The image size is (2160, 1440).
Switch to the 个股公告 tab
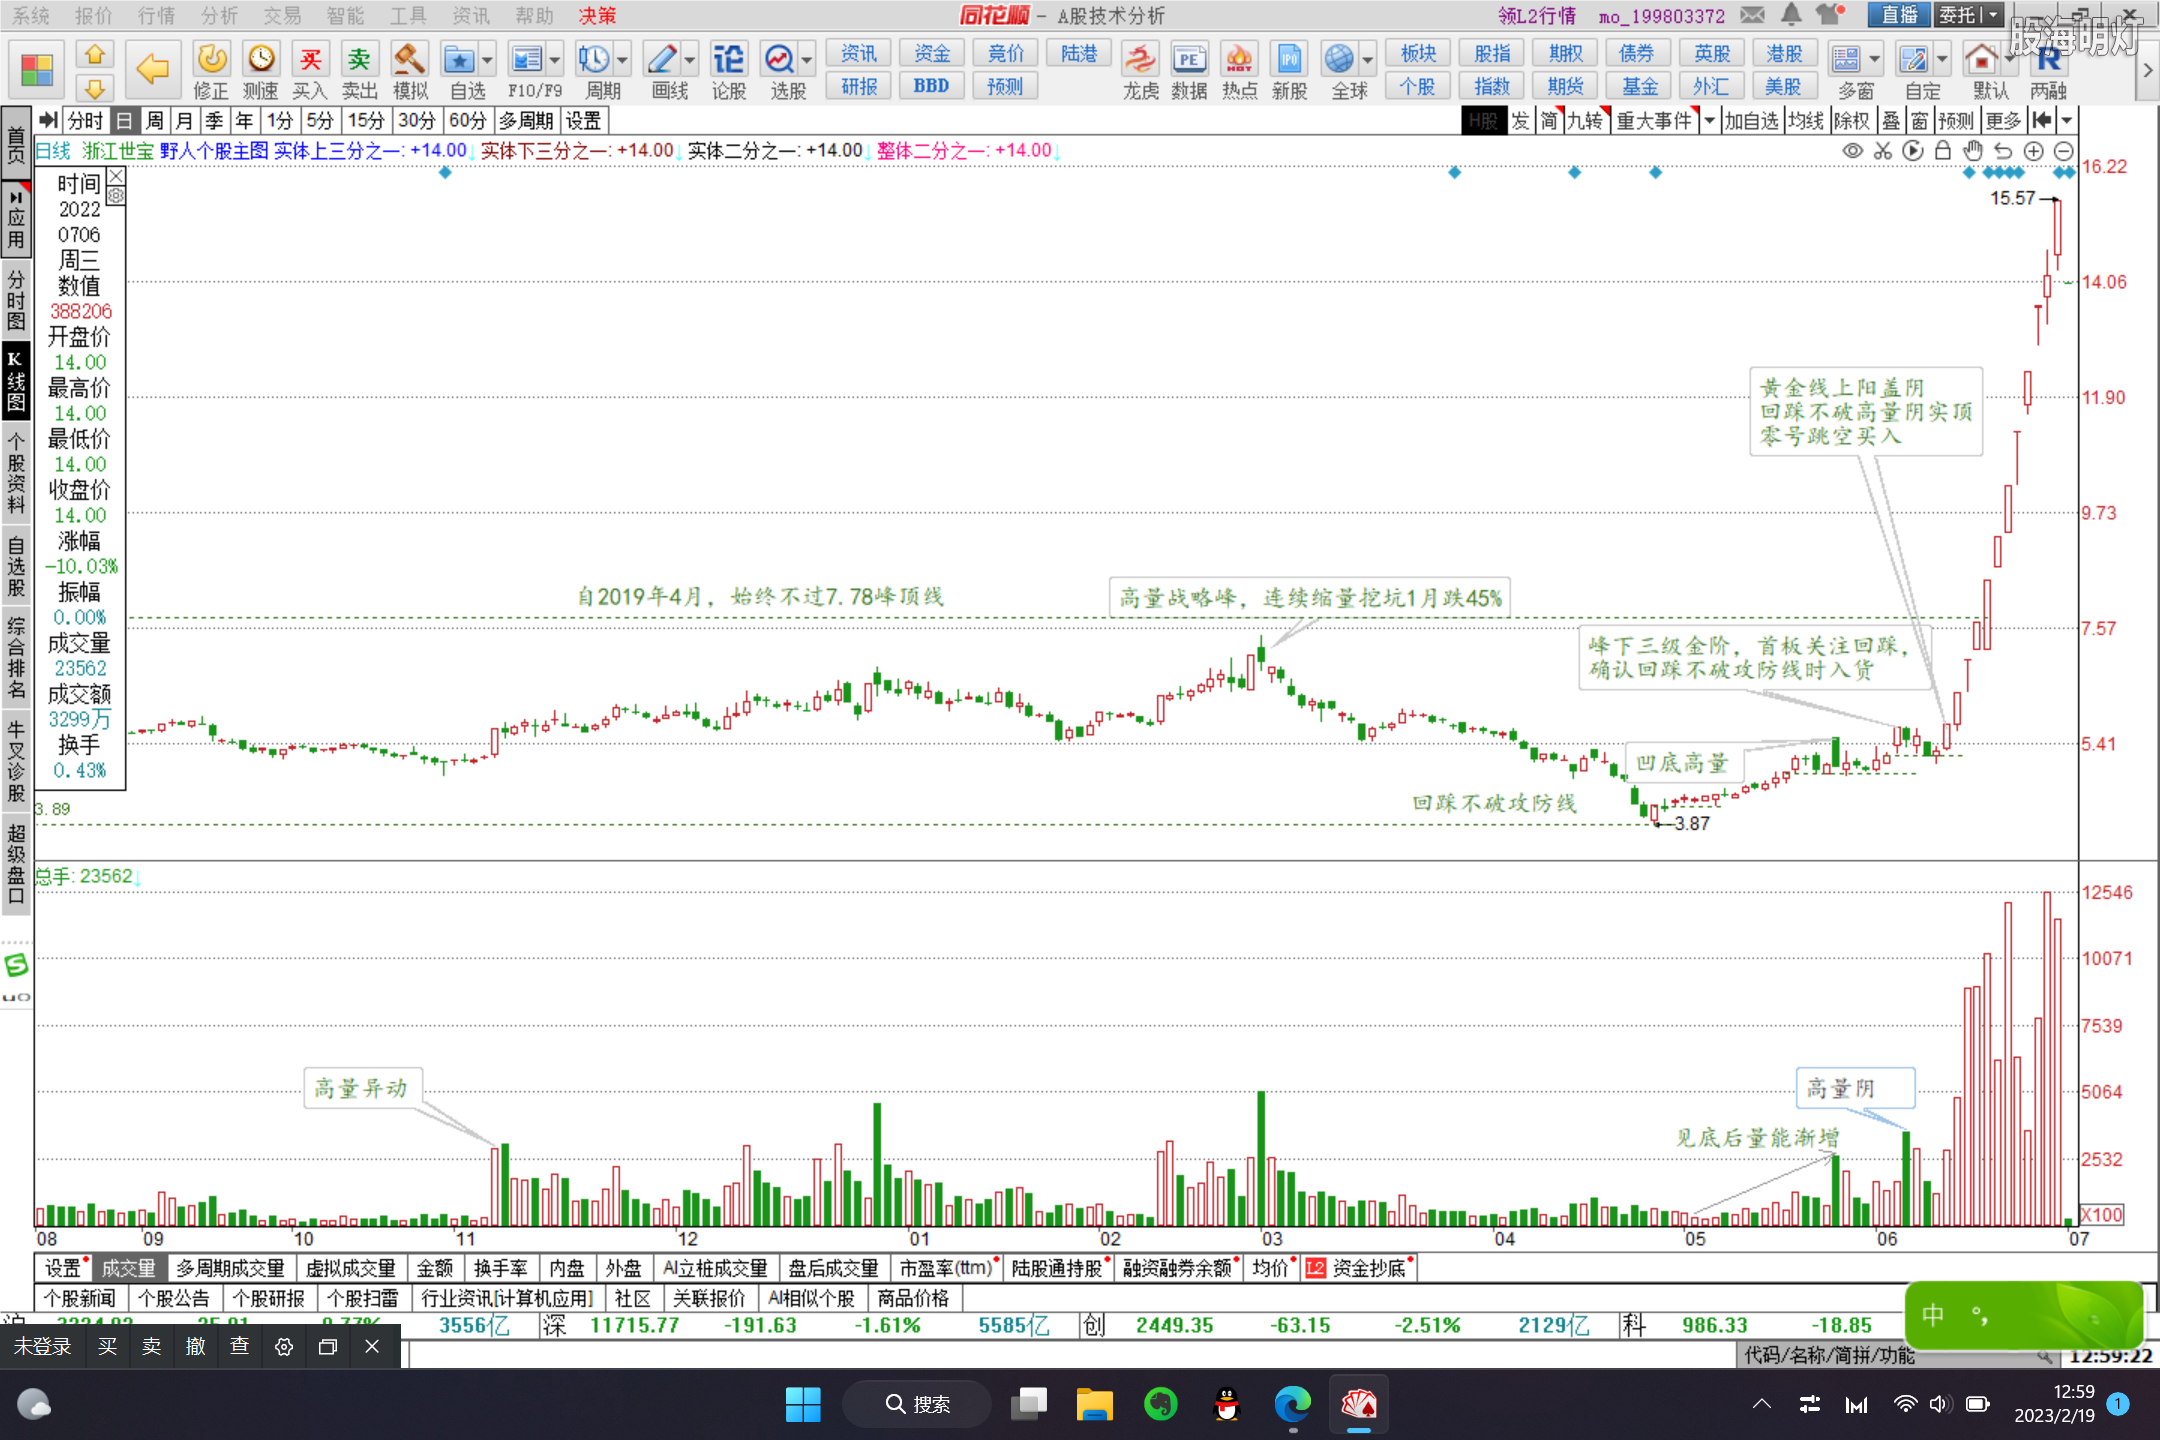pos(174,1298)
